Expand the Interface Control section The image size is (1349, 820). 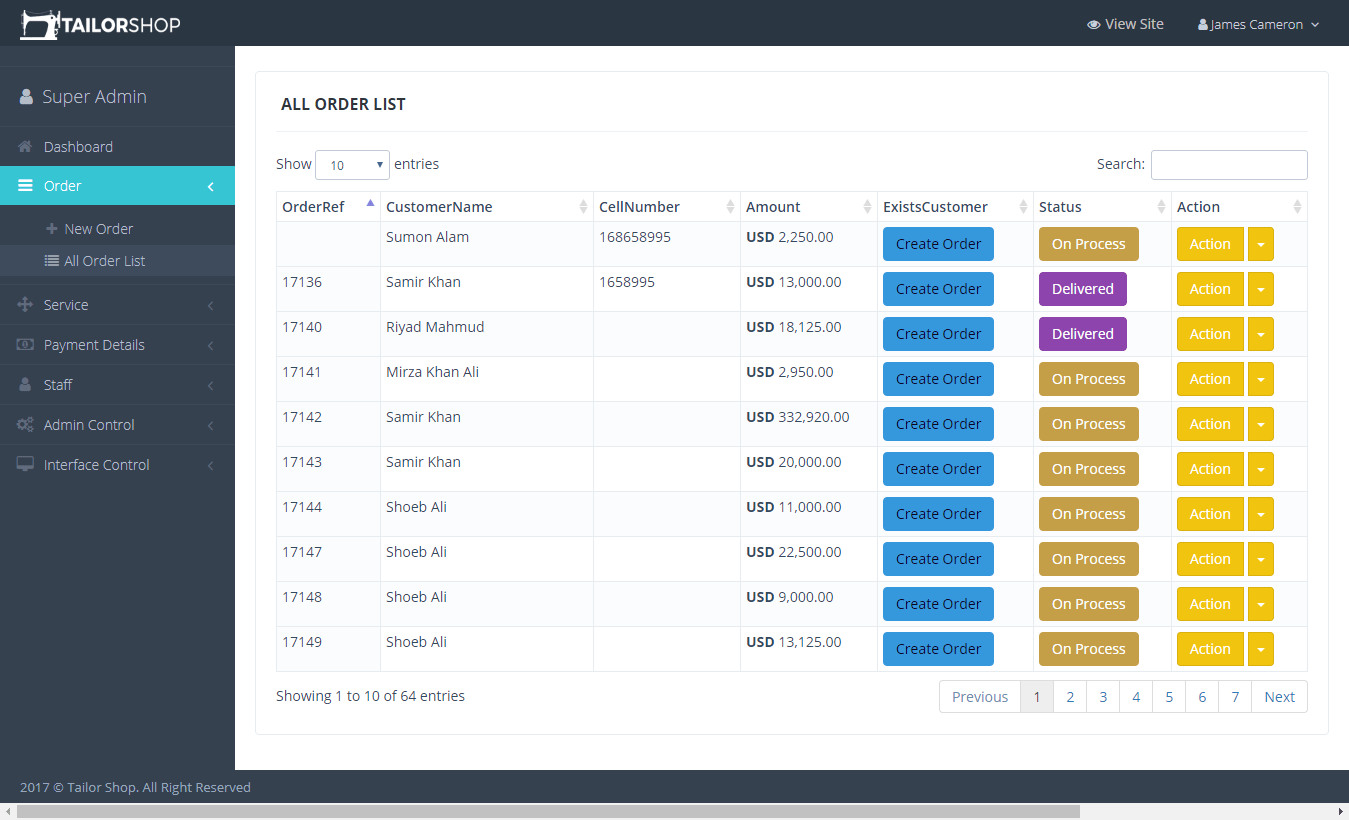[95, 464]
